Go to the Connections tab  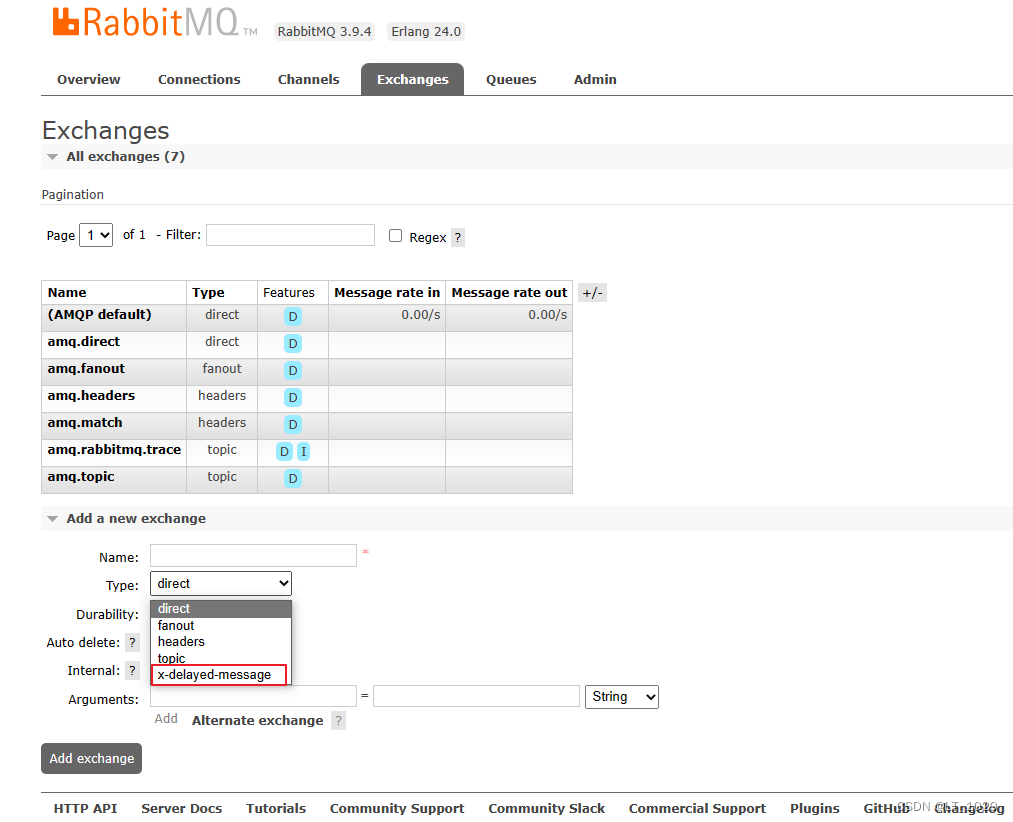point(199,79)
